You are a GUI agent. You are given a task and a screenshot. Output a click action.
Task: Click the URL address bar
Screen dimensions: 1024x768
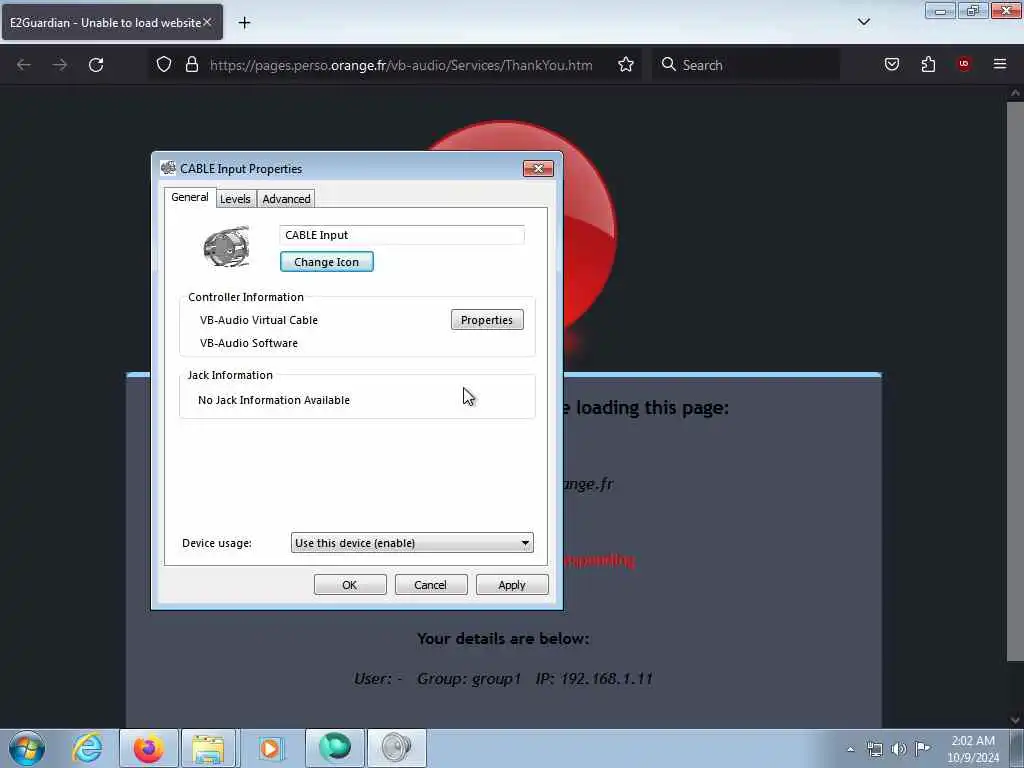(401, 65)
